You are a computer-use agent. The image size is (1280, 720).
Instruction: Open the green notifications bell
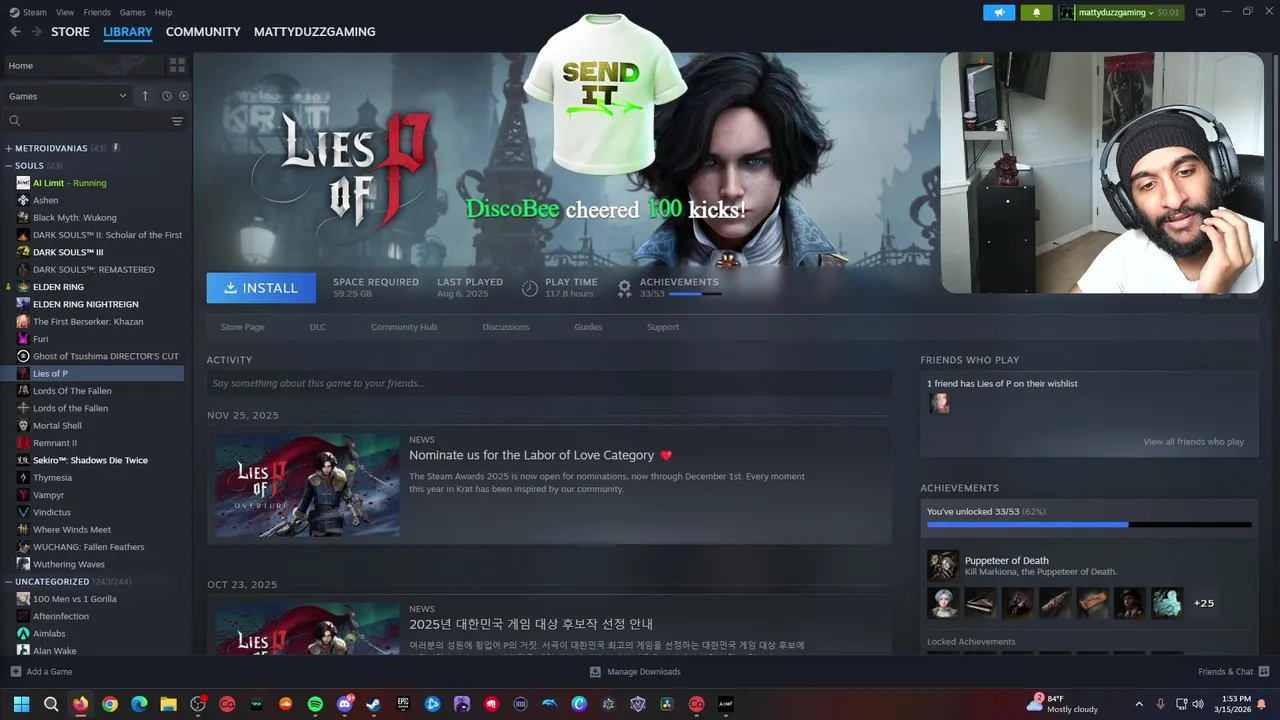(x=1036, y=12)
